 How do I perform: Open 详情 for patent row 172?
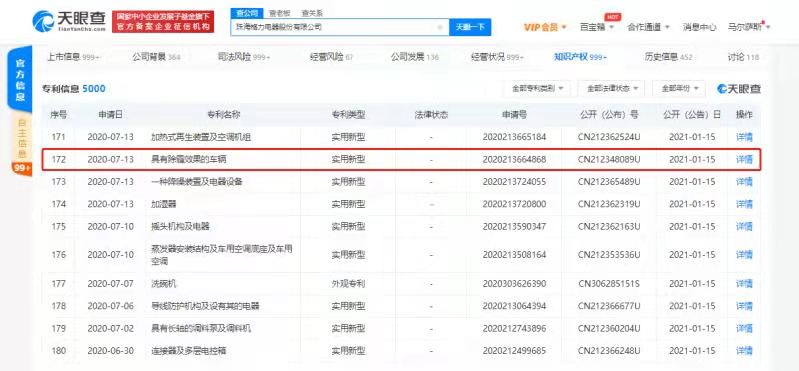744,160
